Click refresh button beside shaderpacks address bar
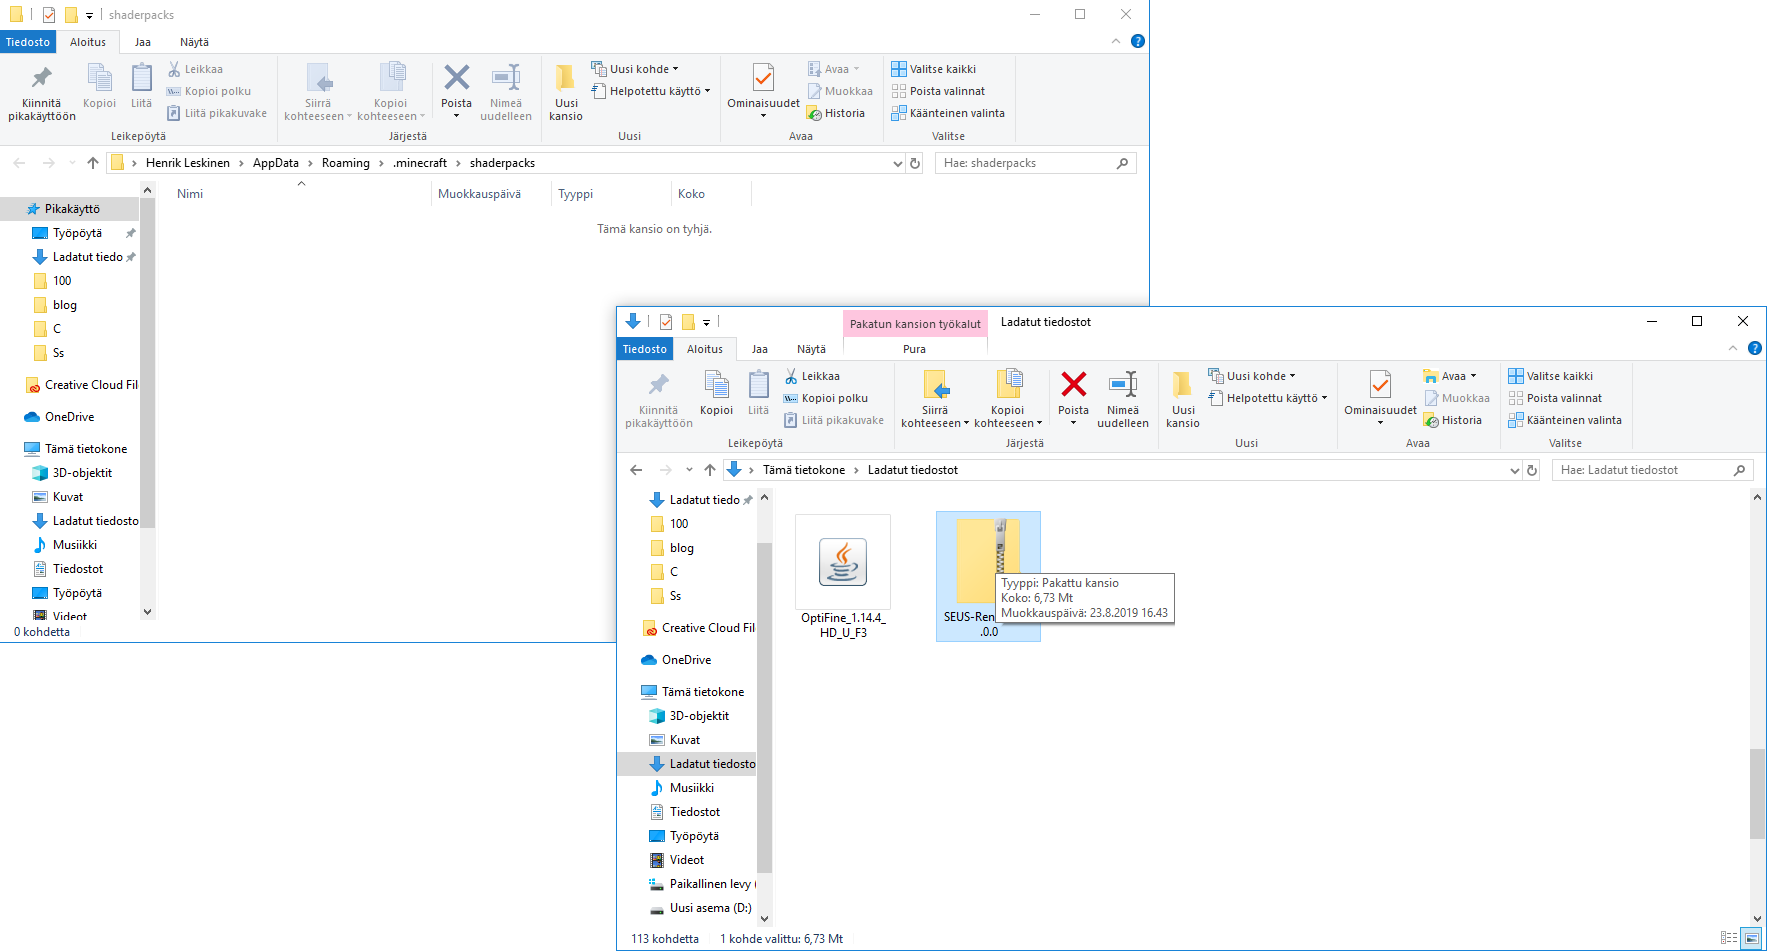This screenshot has width=1767, height=951. click(915, 163)
